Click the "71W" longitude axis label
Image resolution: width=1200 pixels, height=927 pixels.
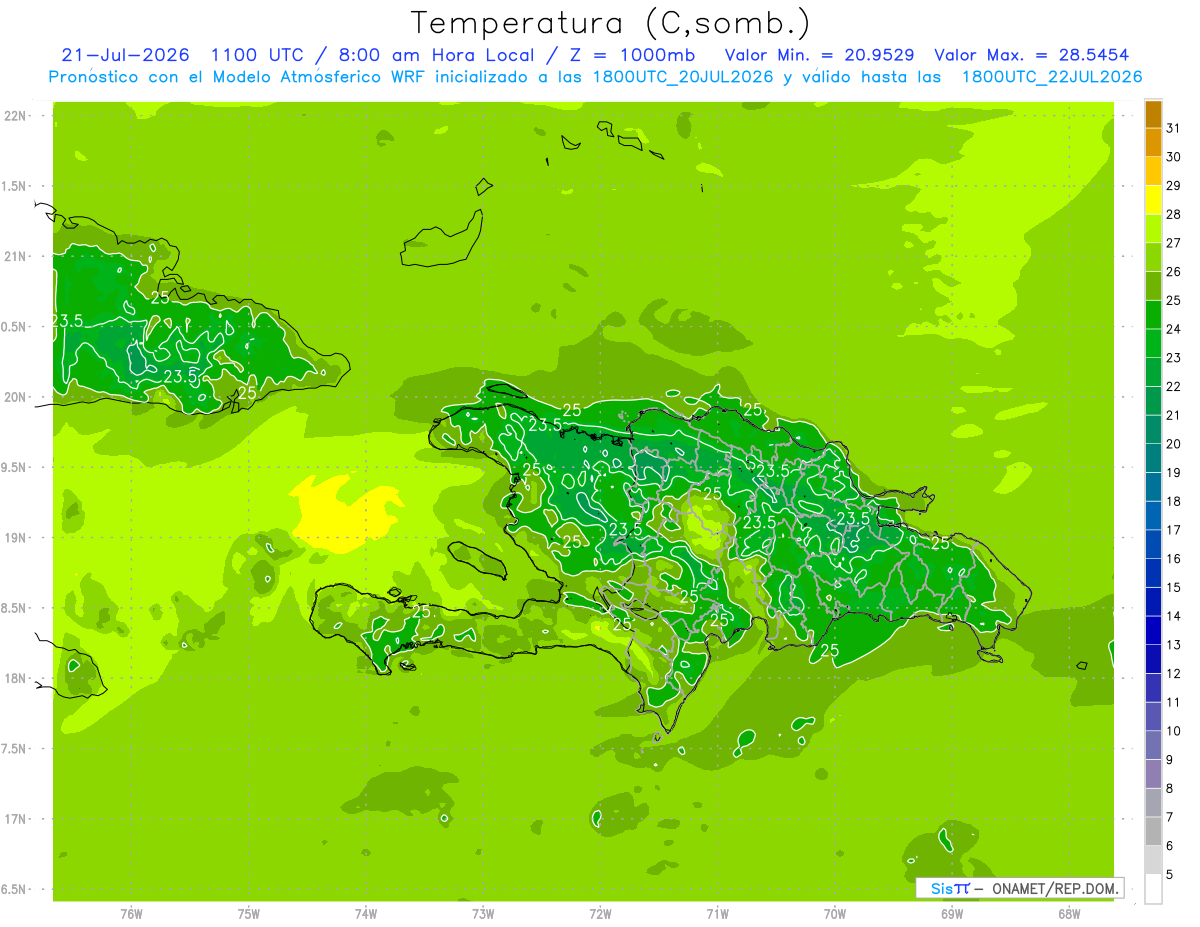717,914
